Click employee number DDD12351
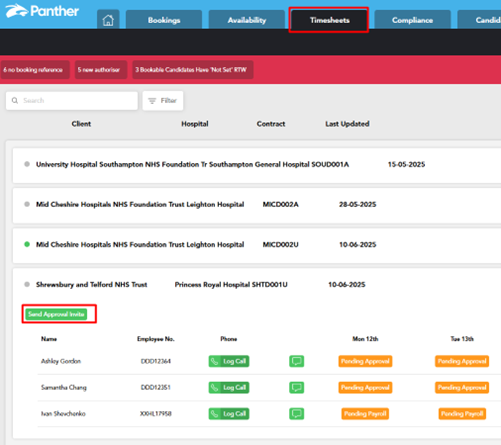 156,387
